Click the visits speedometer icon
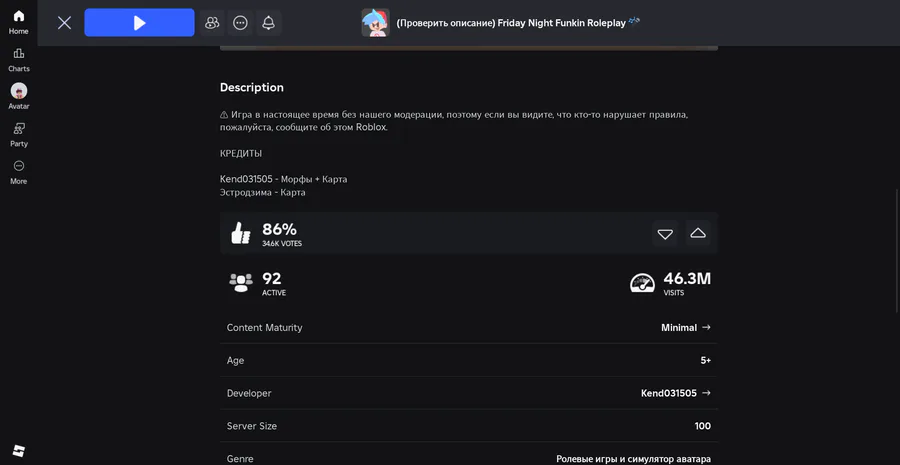Image resolution: width=900 pixels, height=465 pixels. (x=642, y=283)
